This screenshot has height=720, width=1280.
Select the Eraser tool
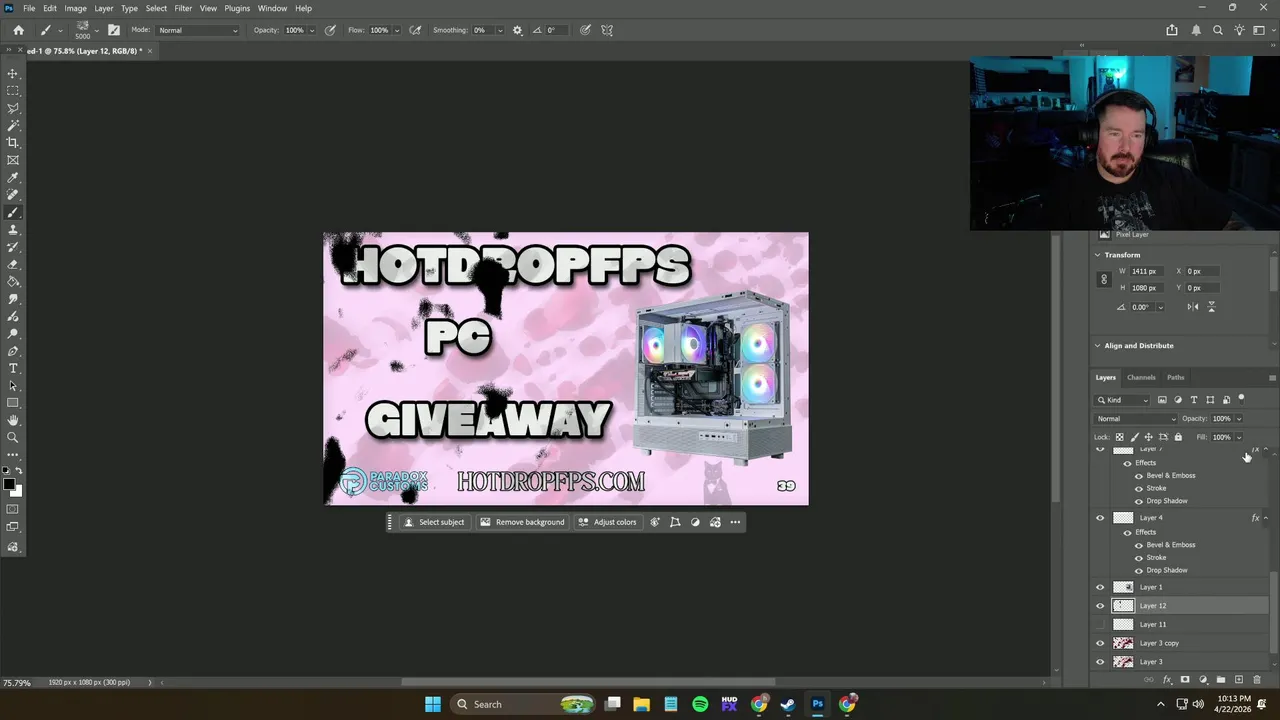point(13,265)
